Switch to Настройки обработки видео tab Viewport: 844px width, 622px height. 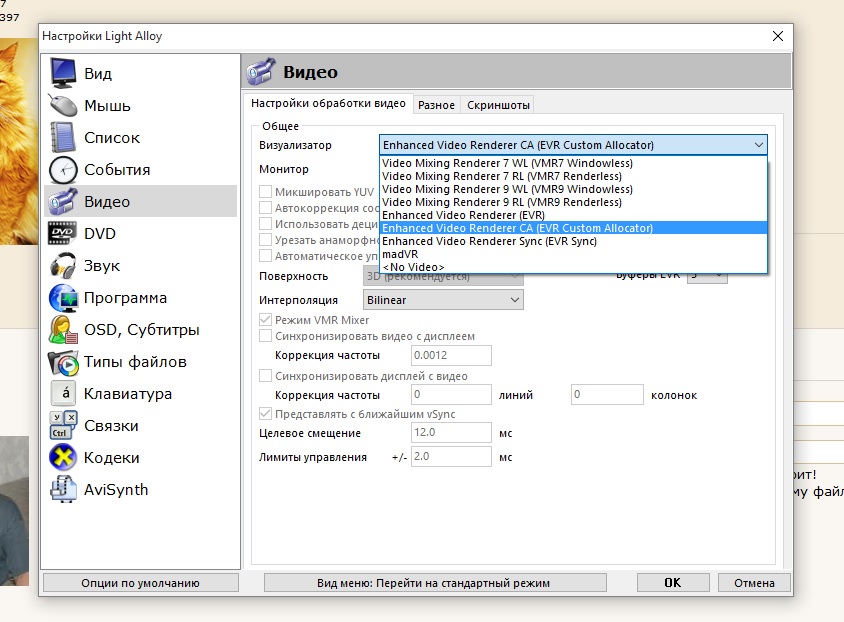pos(328,103)
